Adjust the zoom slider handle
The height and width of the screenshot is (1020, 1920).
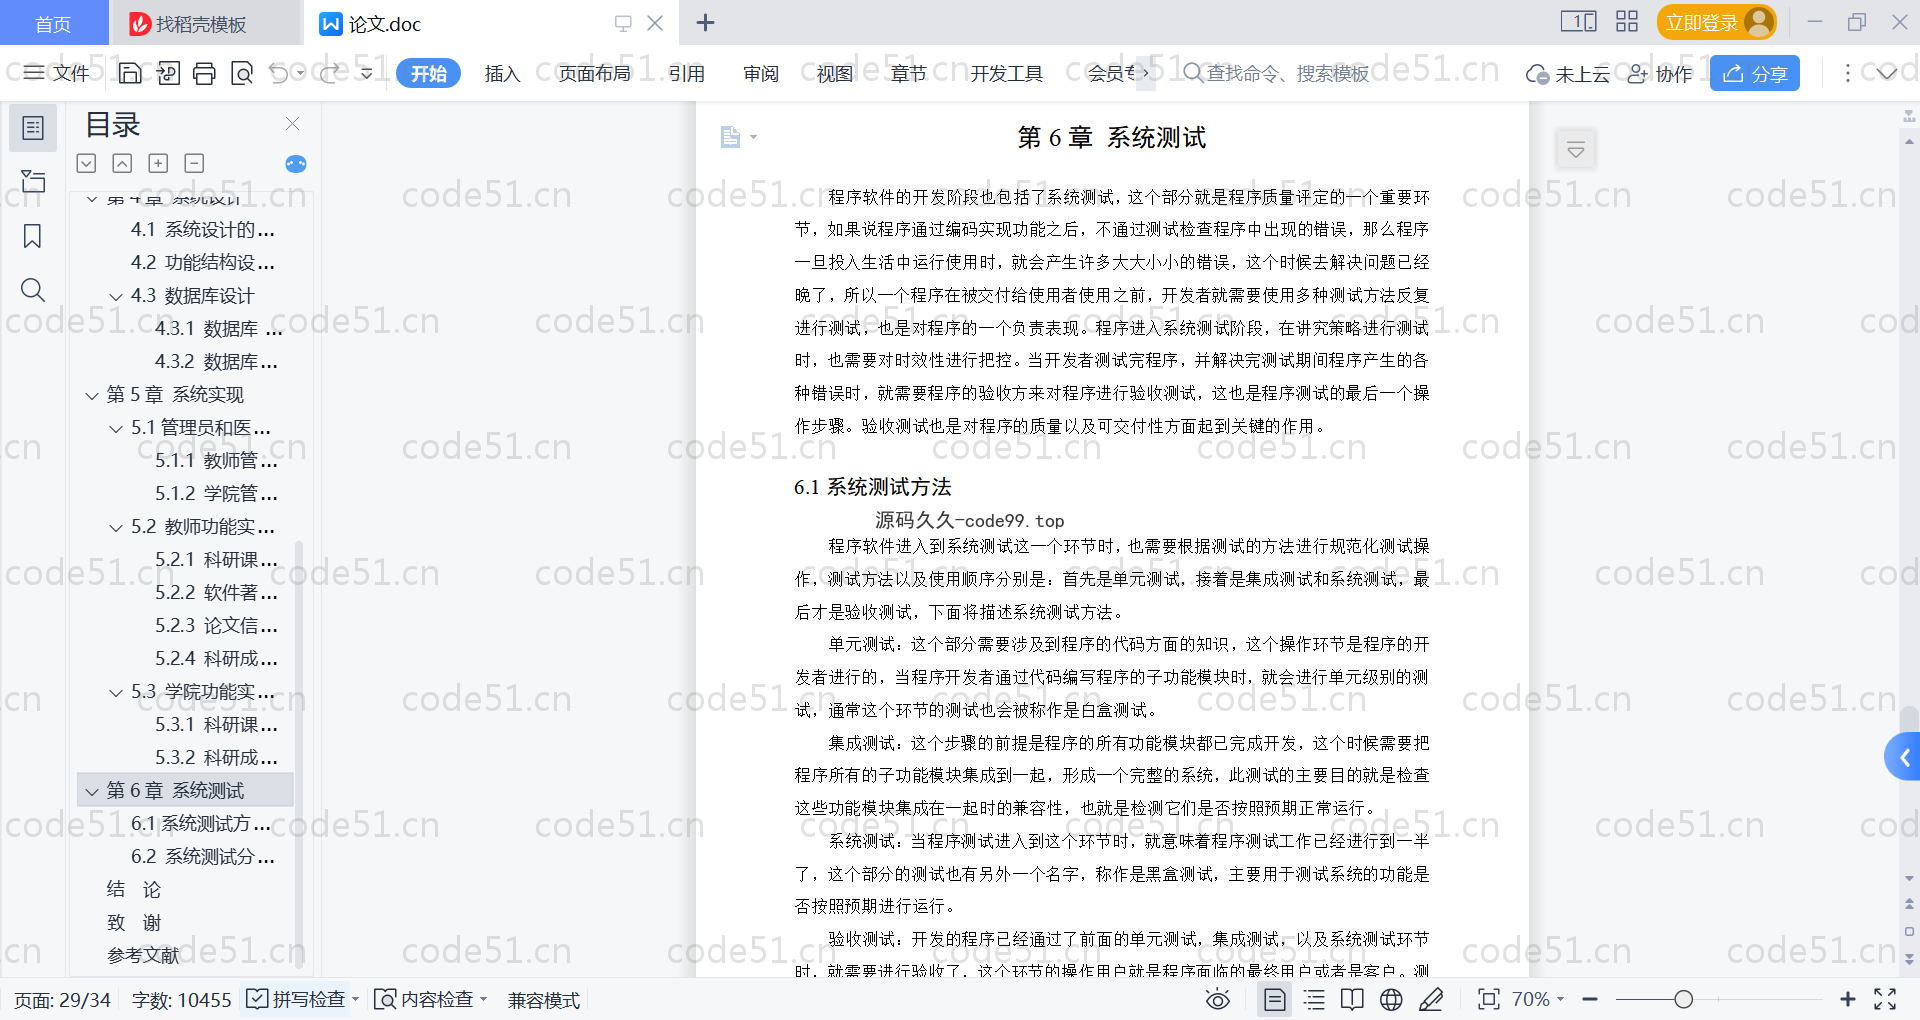pyautogui.click(x=1684, y=999)
